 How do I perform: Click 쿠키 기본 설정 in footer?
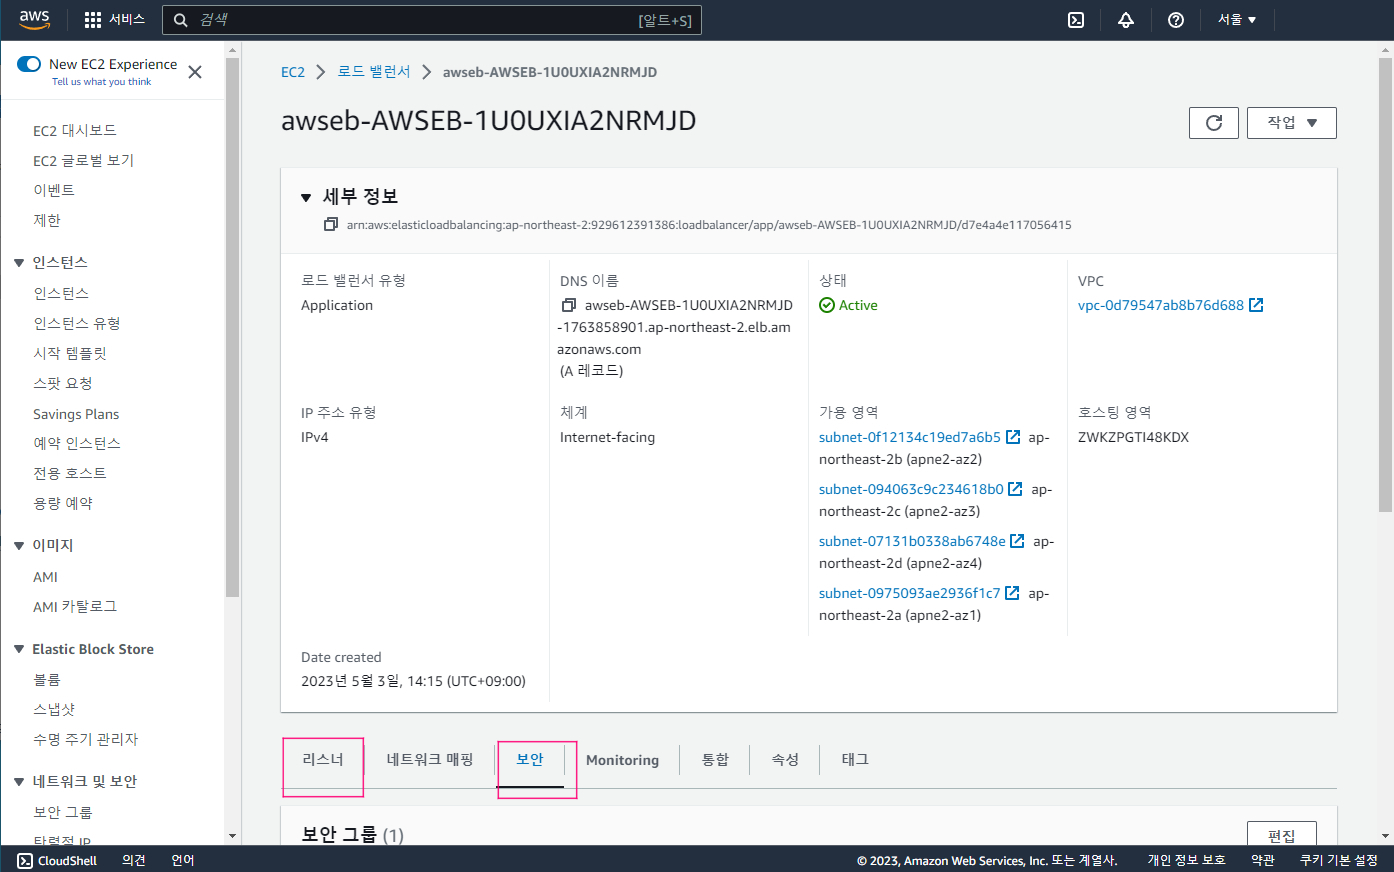[1338, 860]
